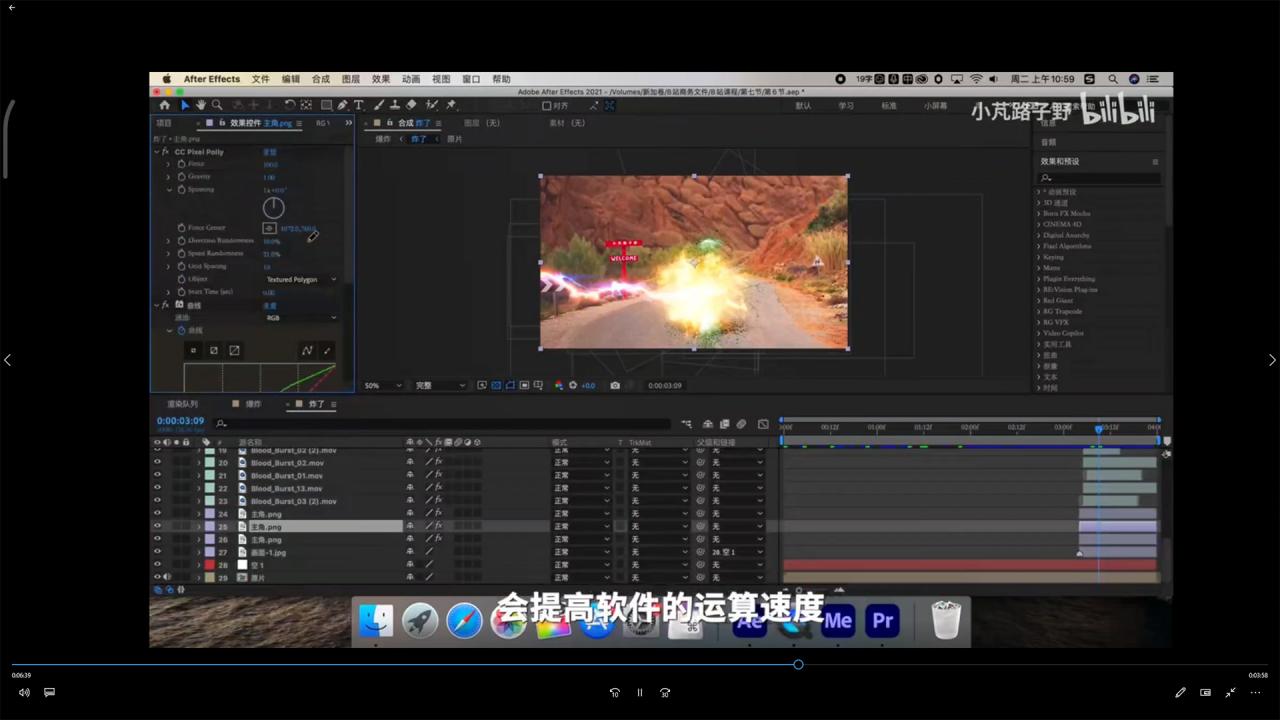Click the Spotlight search icon in menu bar
1280x720 pixels.
[1114, 79]
